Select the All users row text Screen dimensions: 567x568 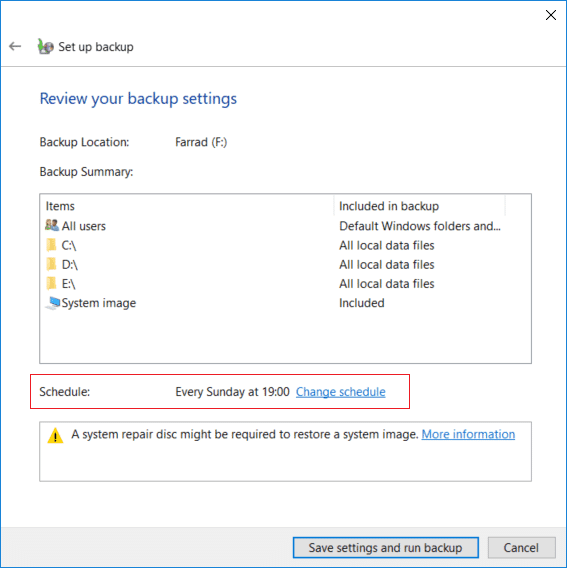[84, 226]
